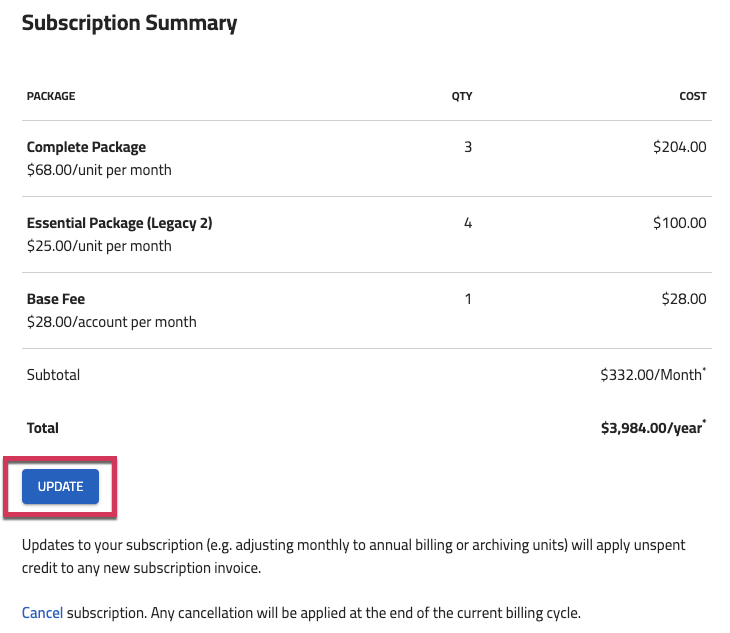This screenshot has width=730, height=633.
Task: Click the quantity 1 for Base Fee
Action: pos(468,299)
